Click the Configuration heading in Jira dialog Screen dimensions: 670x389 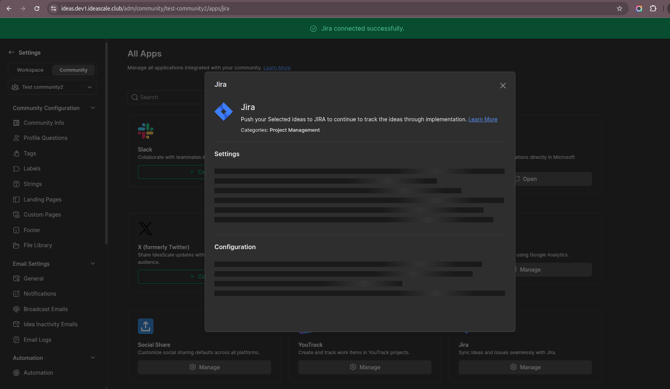[235, 247]
